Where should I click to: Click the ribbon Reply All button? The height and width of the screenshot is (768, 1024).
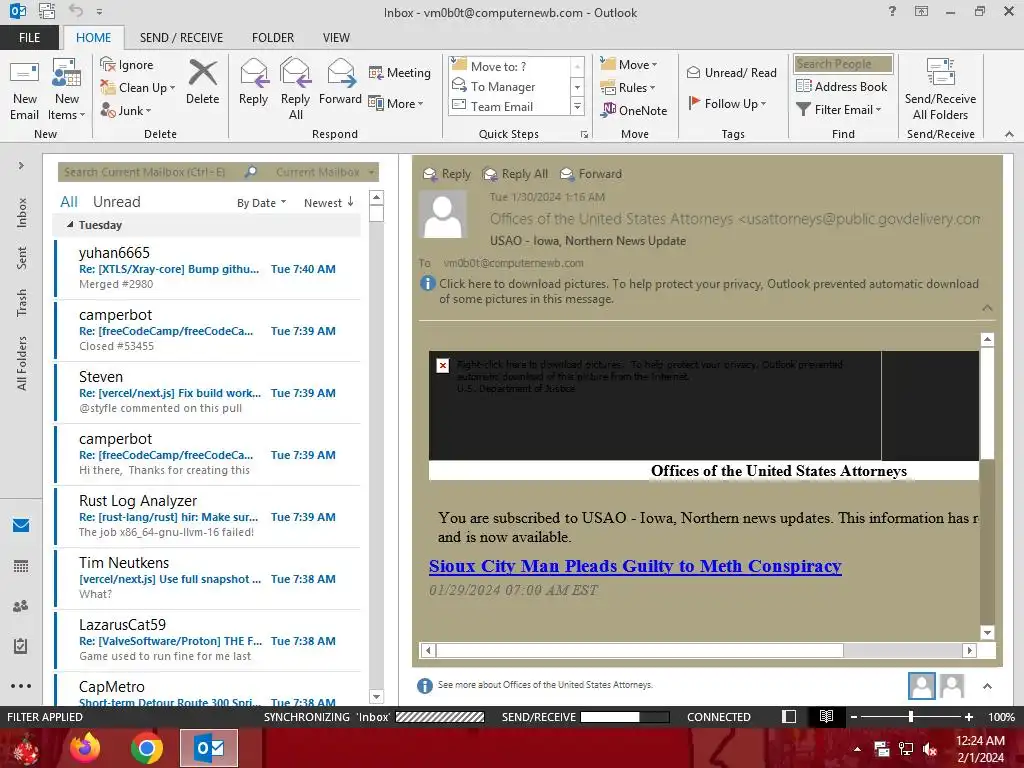[295, 90]
